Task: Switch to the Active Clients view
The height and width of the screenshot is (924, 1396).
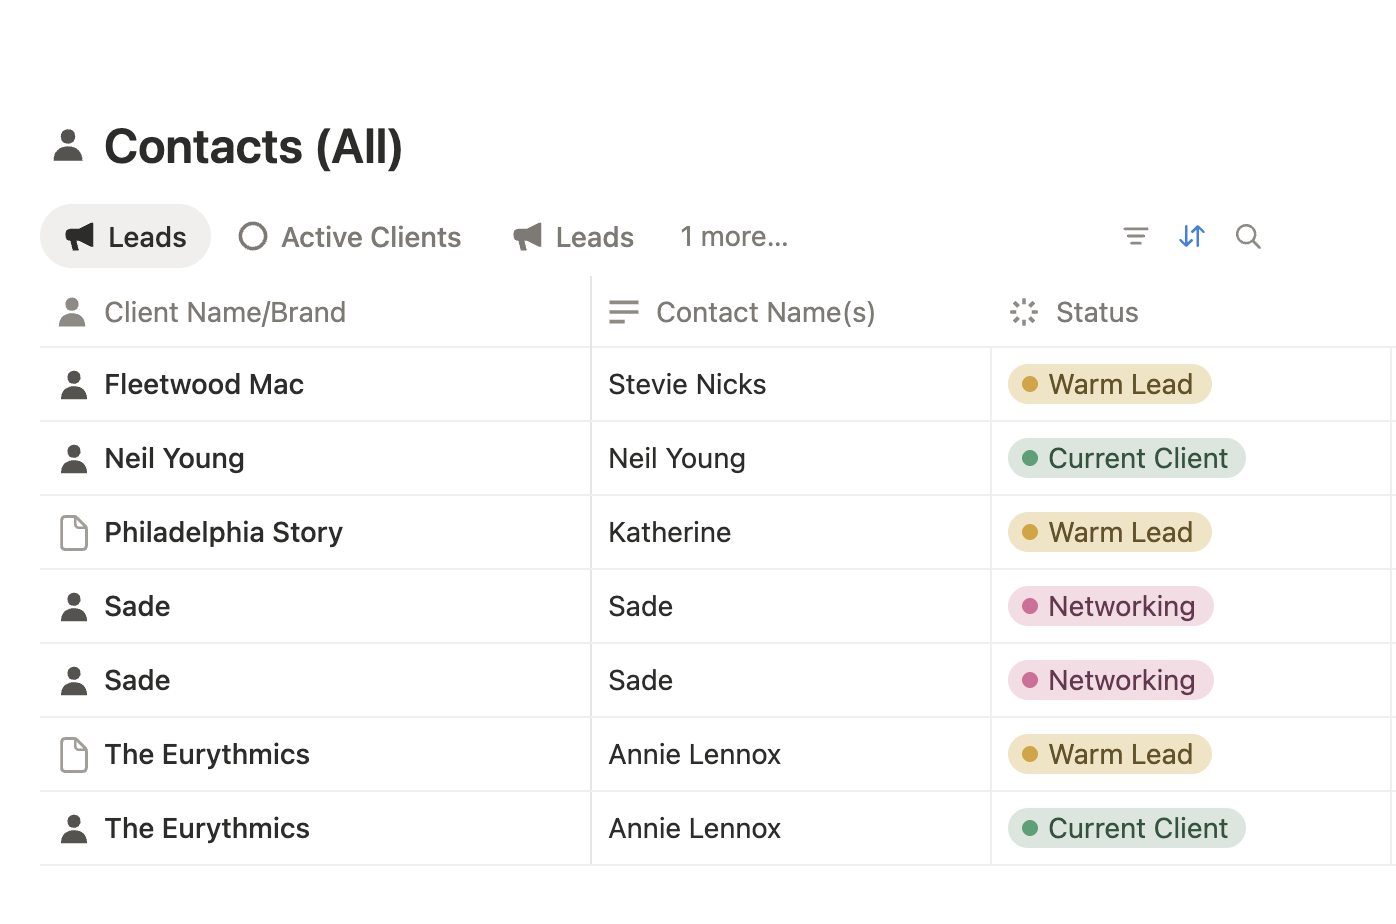Action: pos(350,237)
